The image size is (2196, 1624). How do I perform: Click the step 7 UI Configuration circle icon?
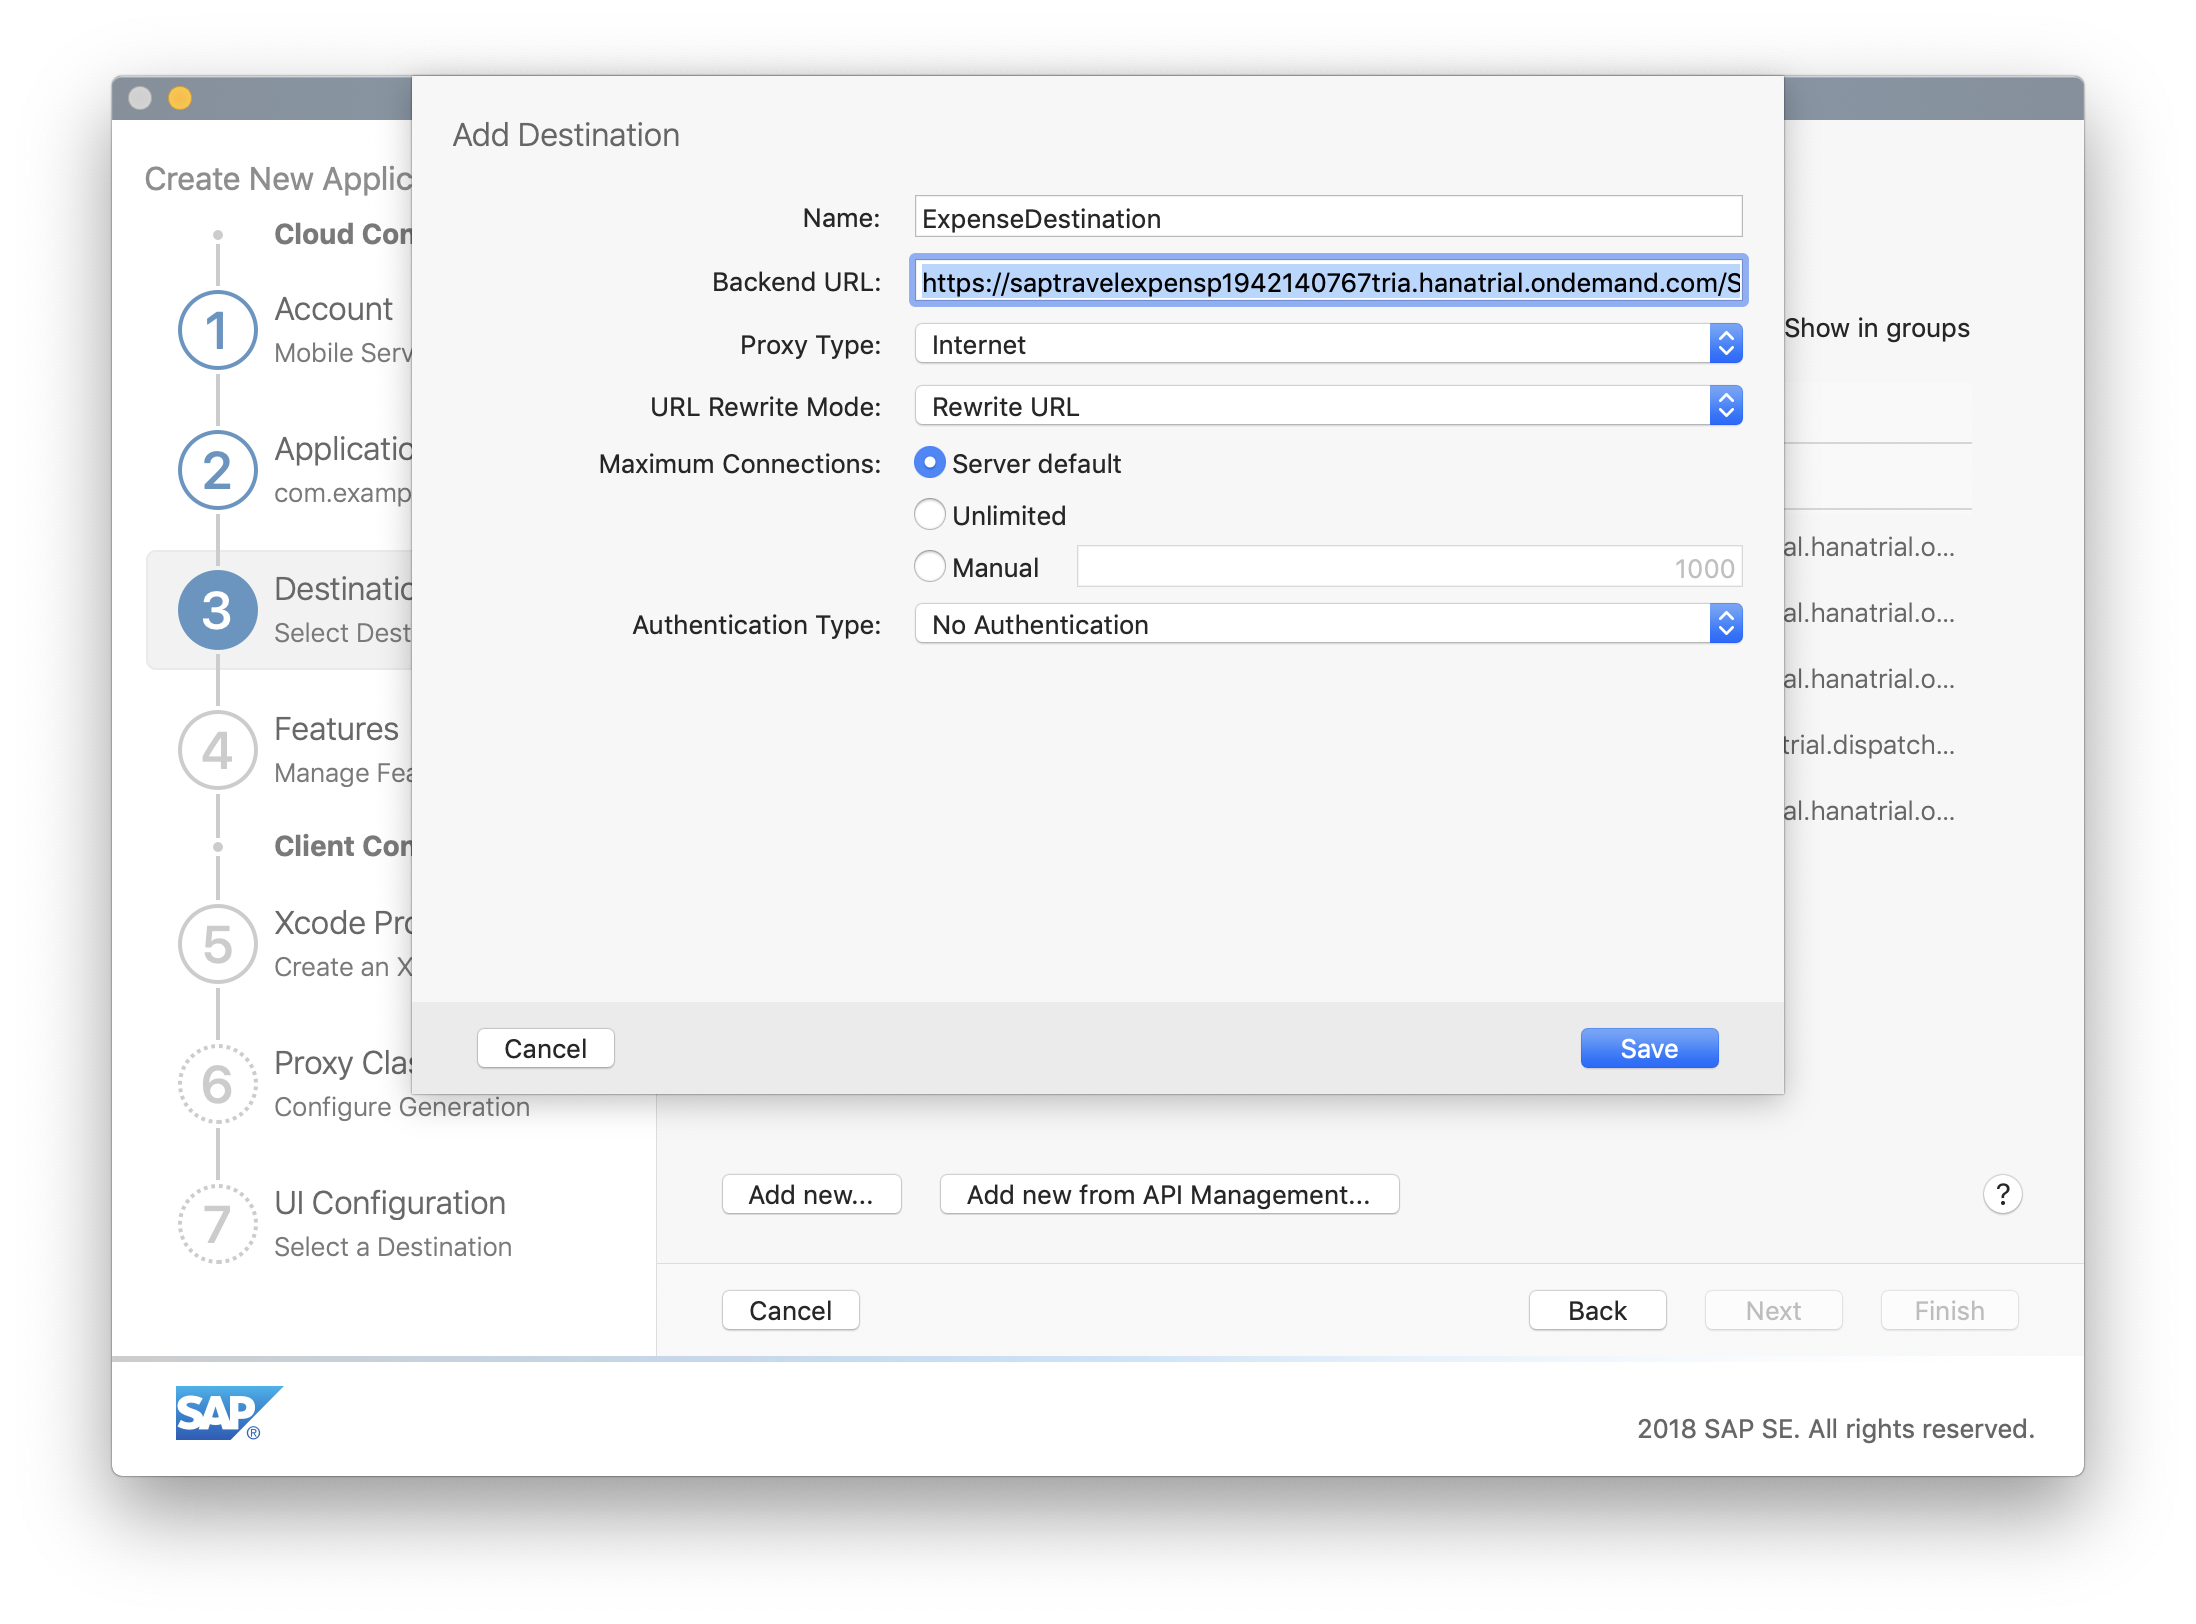tap(217, 1224)
